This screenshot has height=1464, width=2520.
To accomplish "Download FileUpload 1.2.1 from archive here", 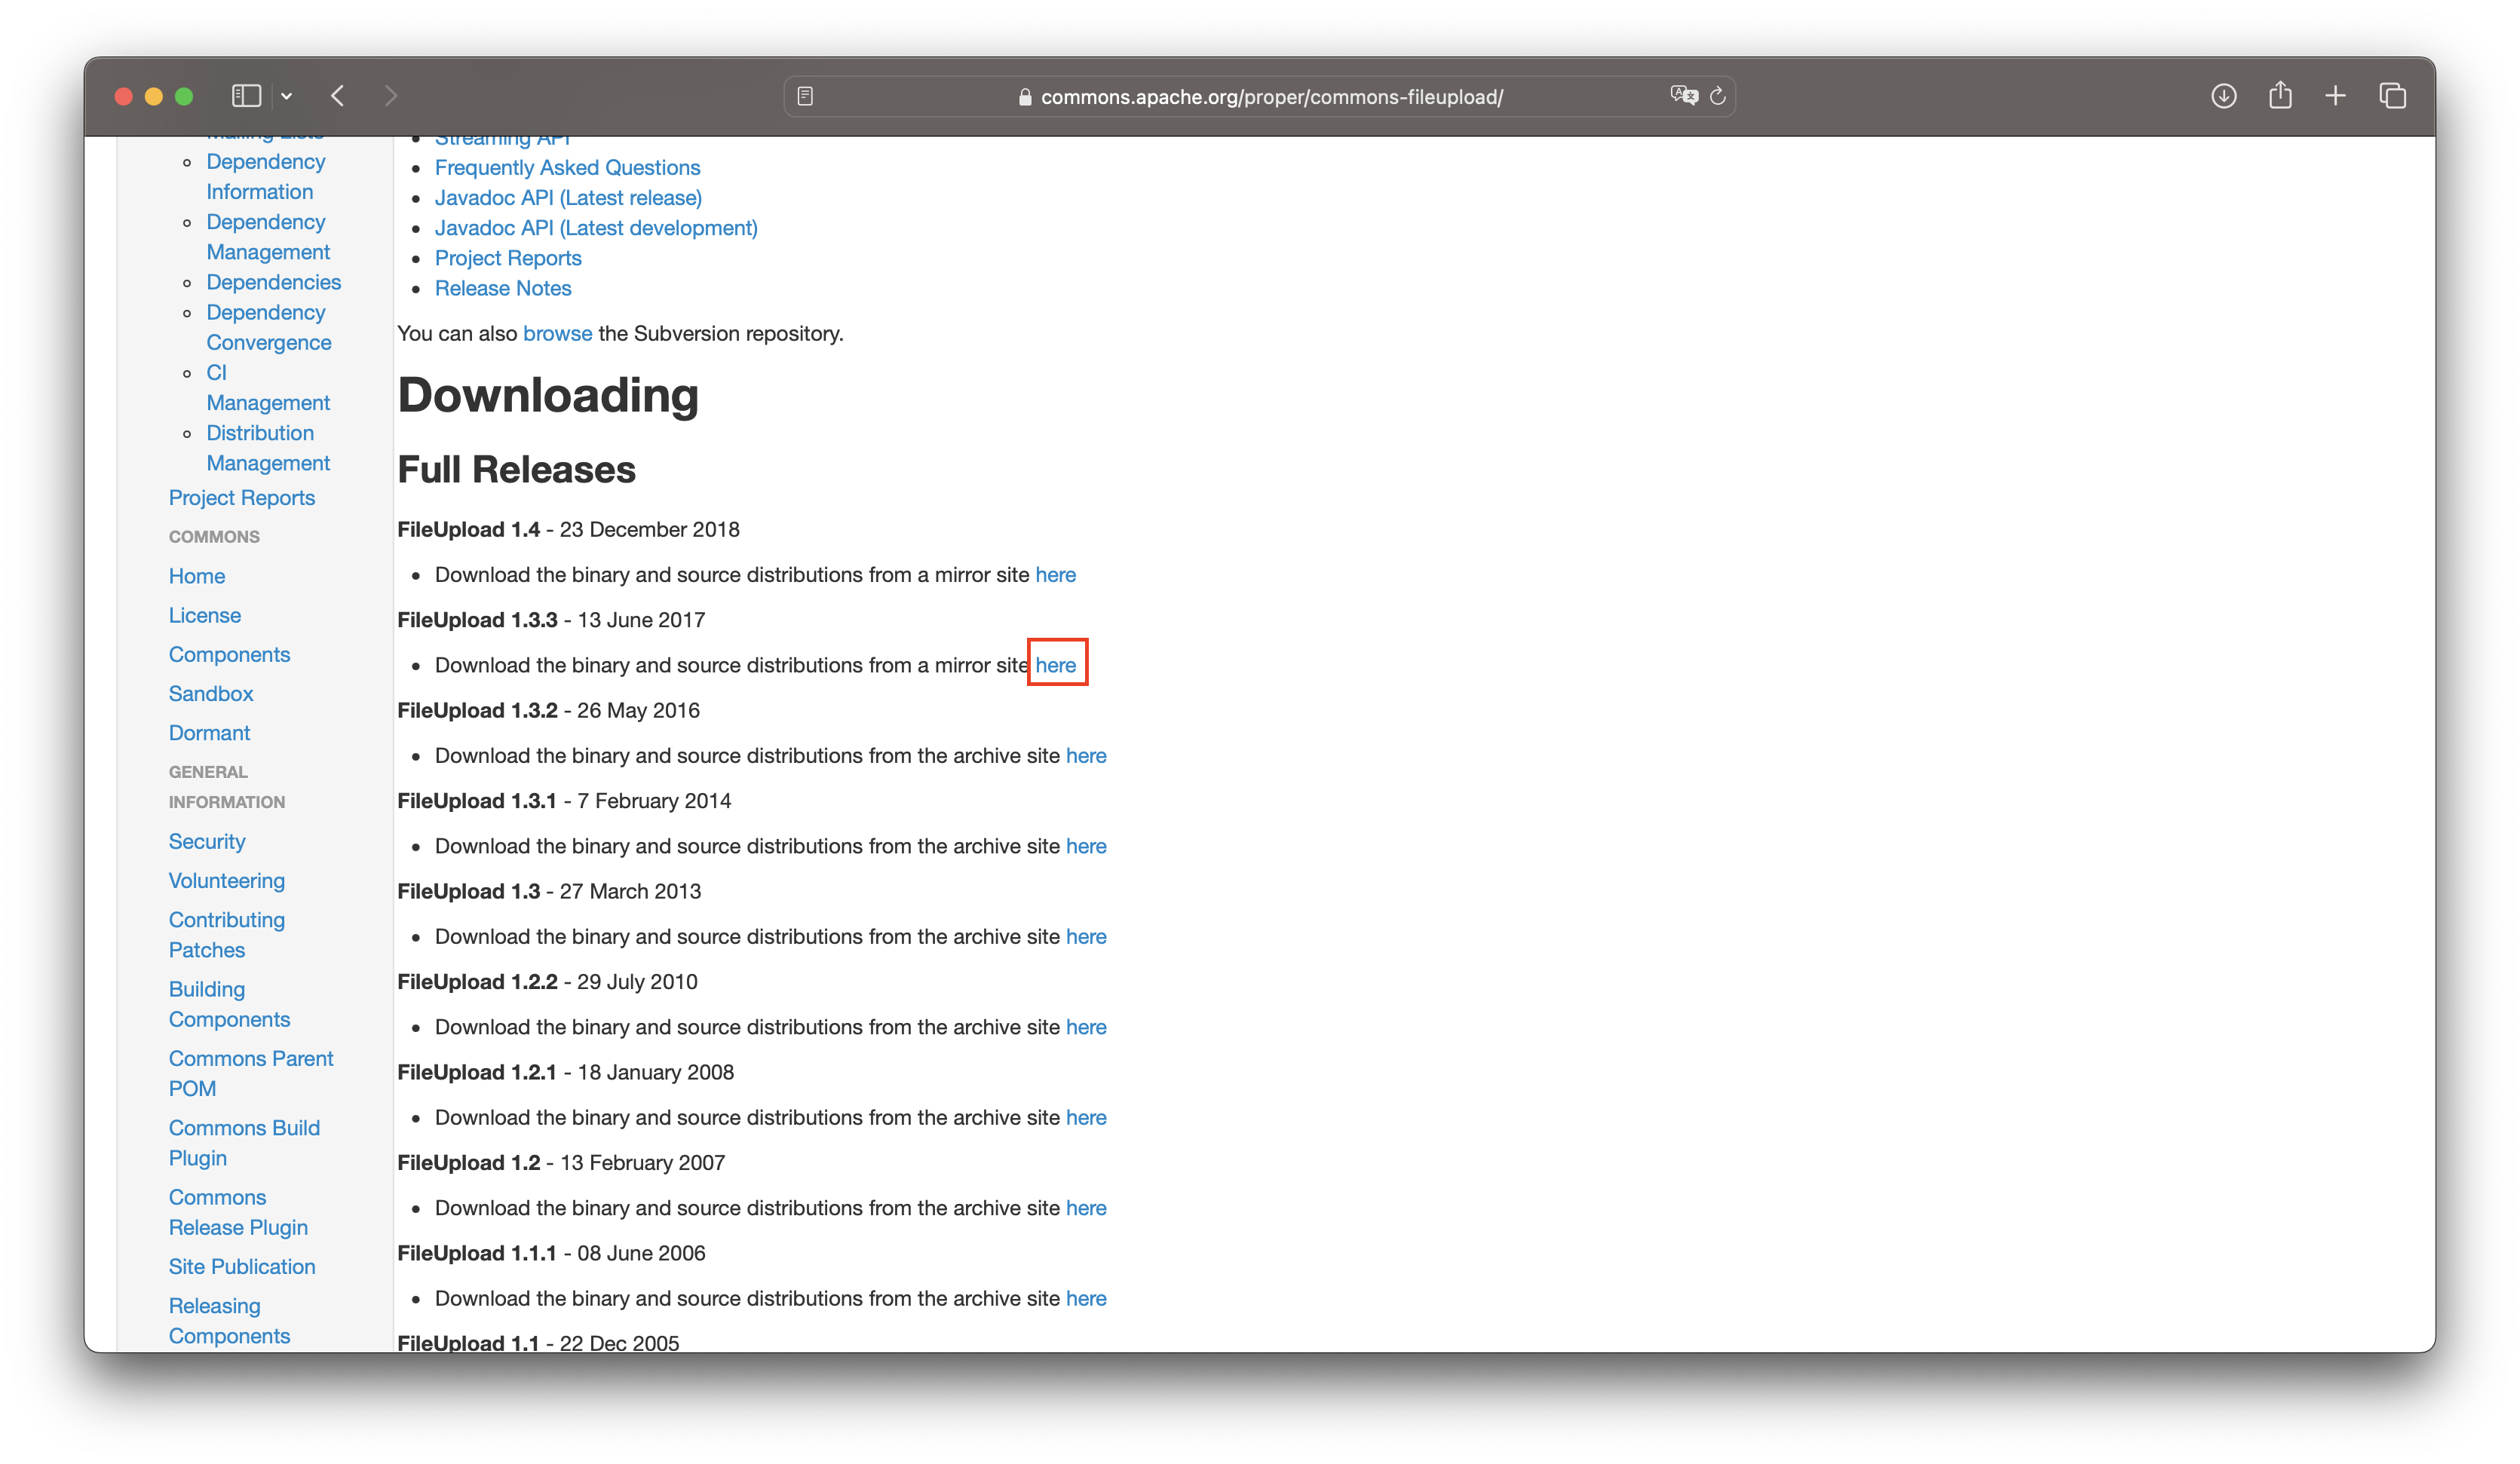I will (x=1086, y=1118).
